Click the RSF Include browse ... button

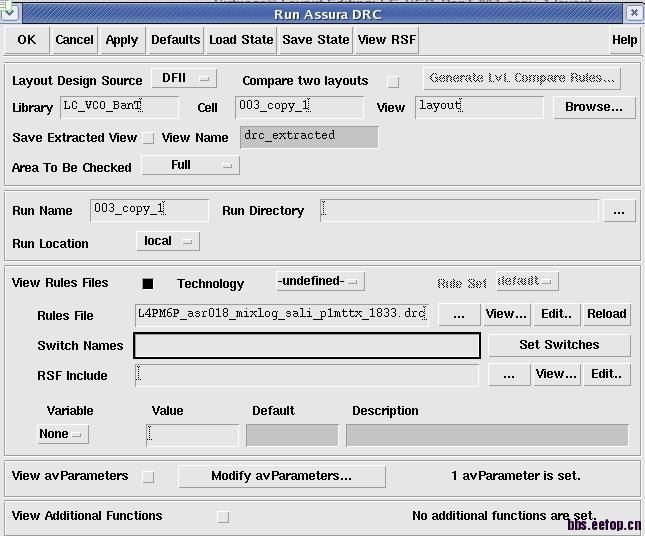coord(509,375)
